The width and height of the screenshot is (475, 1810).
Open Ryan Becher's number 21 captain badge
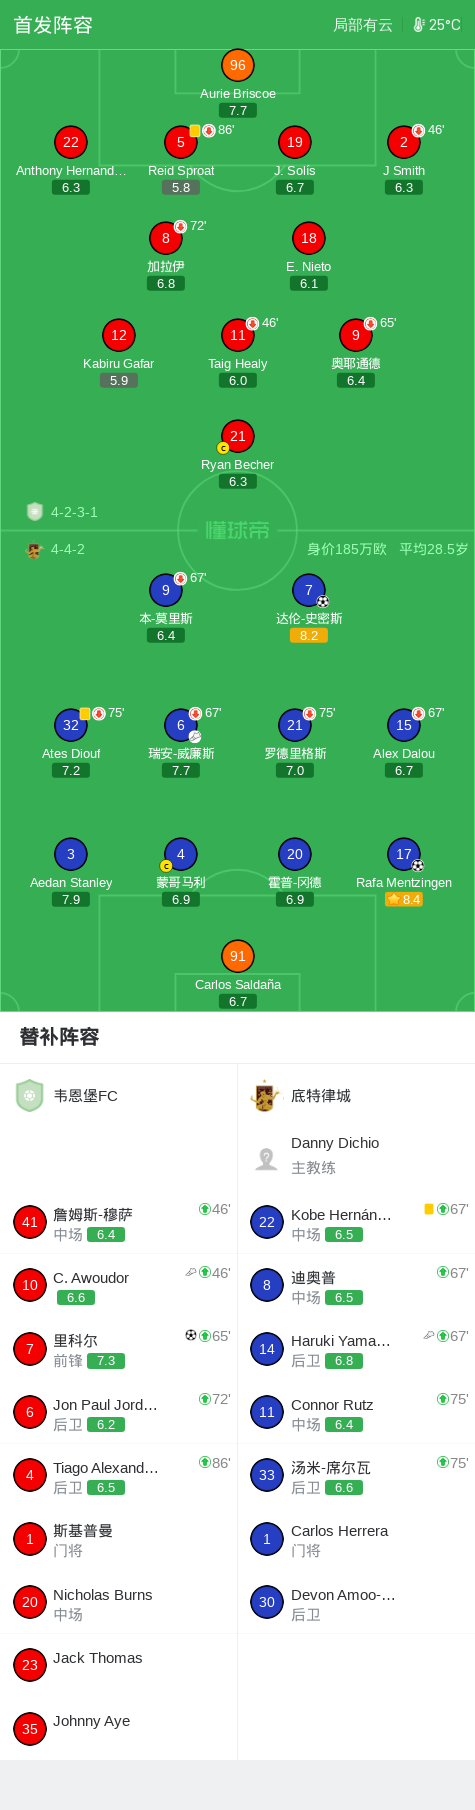click(x=238, y=436)
